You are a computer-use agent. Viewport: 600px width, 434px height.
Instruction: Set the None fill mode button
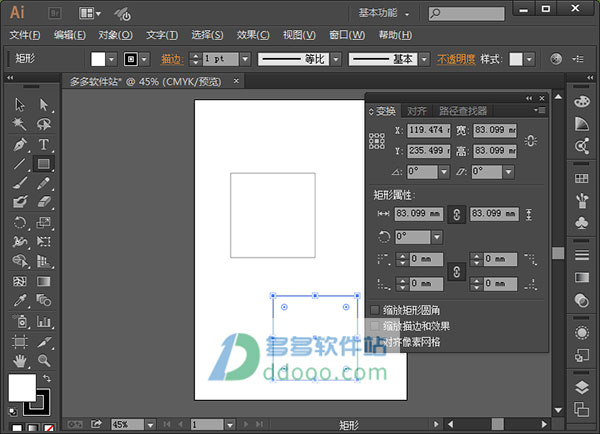click(x=49, y=428)
